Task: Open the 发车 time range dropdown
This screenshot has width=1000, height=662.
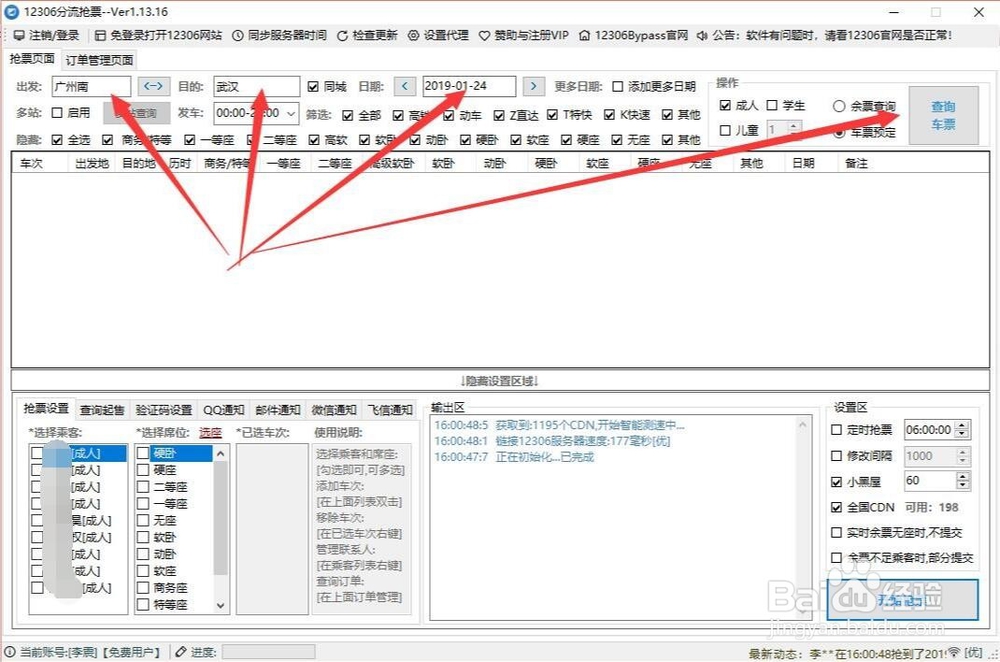Action: pyautogui.click(x=291, y=114)
